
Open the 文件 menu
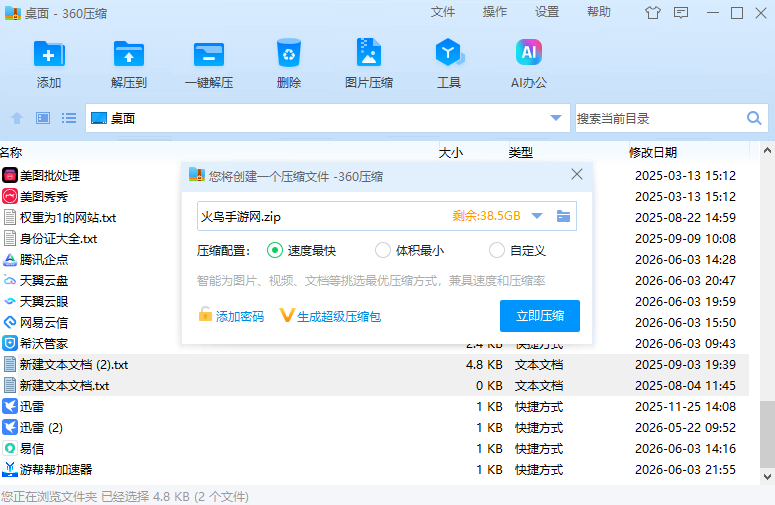coord(443,12)
